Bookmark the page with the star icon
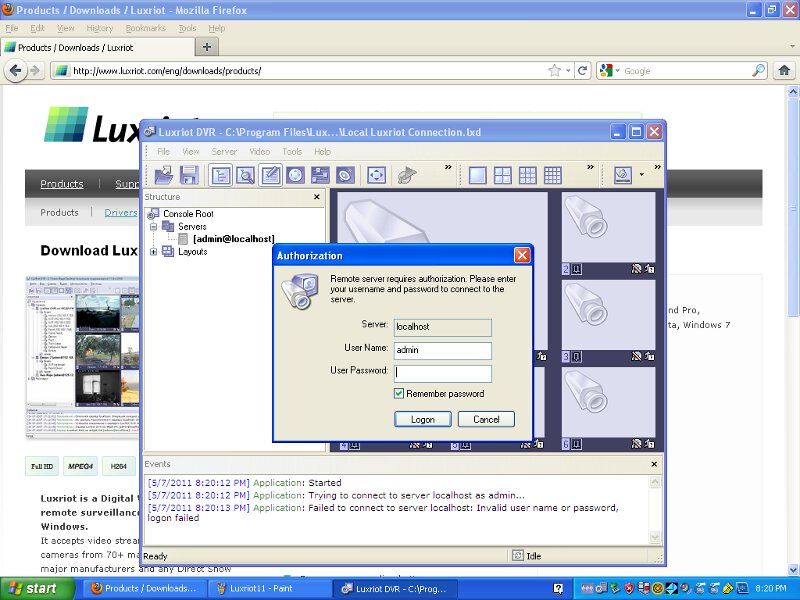 pyautogui.click(x=555, y=70)
